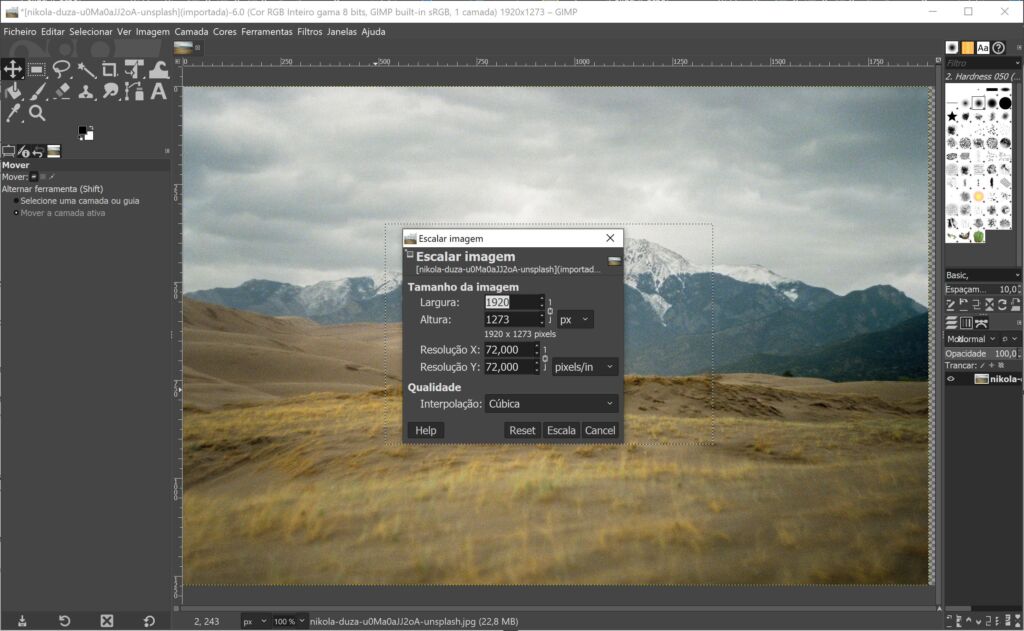1024x631 pixels.
Task: Open the Filtros menu
Action: (x=310, y=32)
